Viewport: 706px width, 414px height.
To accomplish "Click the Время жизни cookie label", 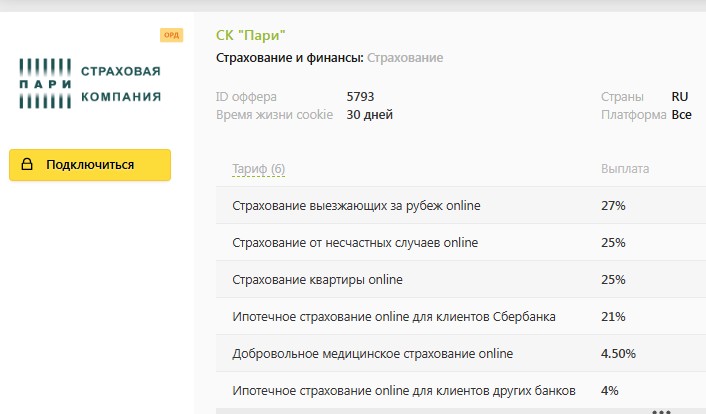I will click(x=274, y=115).
